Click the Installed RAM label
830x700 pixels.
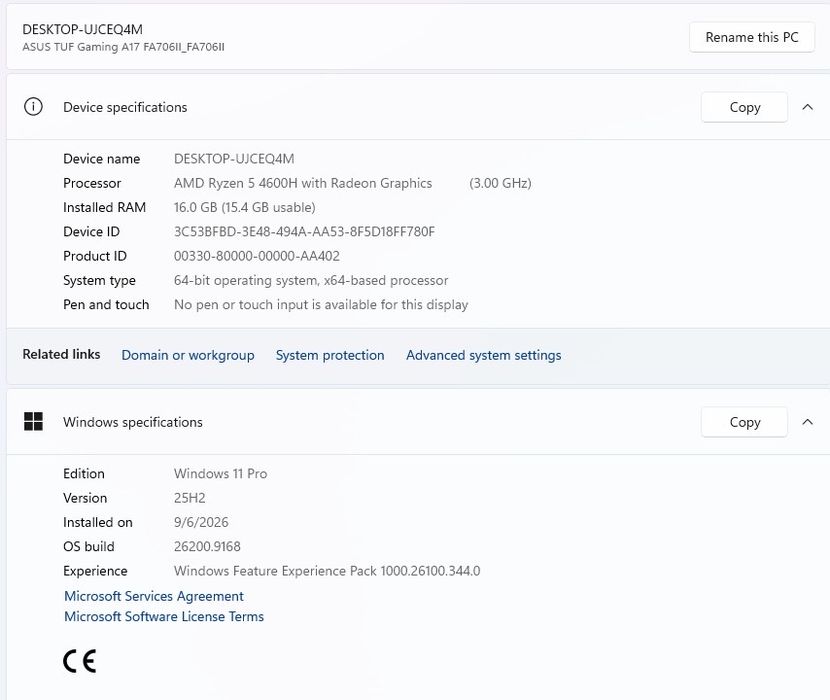(104, 208)
